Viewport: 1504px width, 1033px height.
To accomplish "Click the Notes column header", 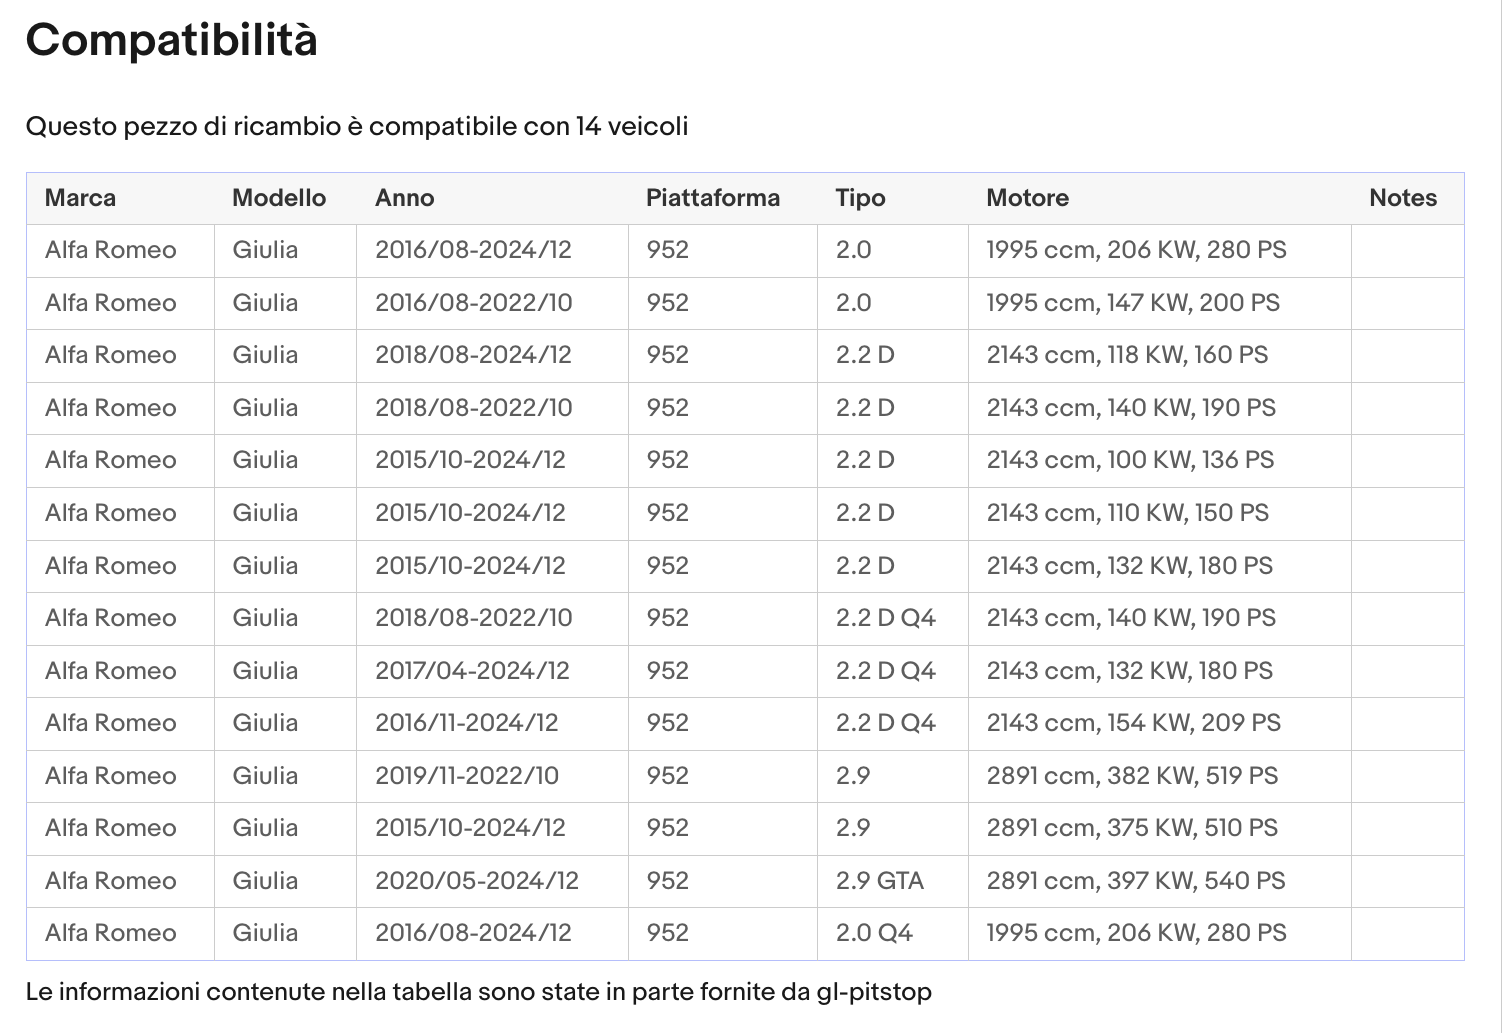I will point(1403,198).
